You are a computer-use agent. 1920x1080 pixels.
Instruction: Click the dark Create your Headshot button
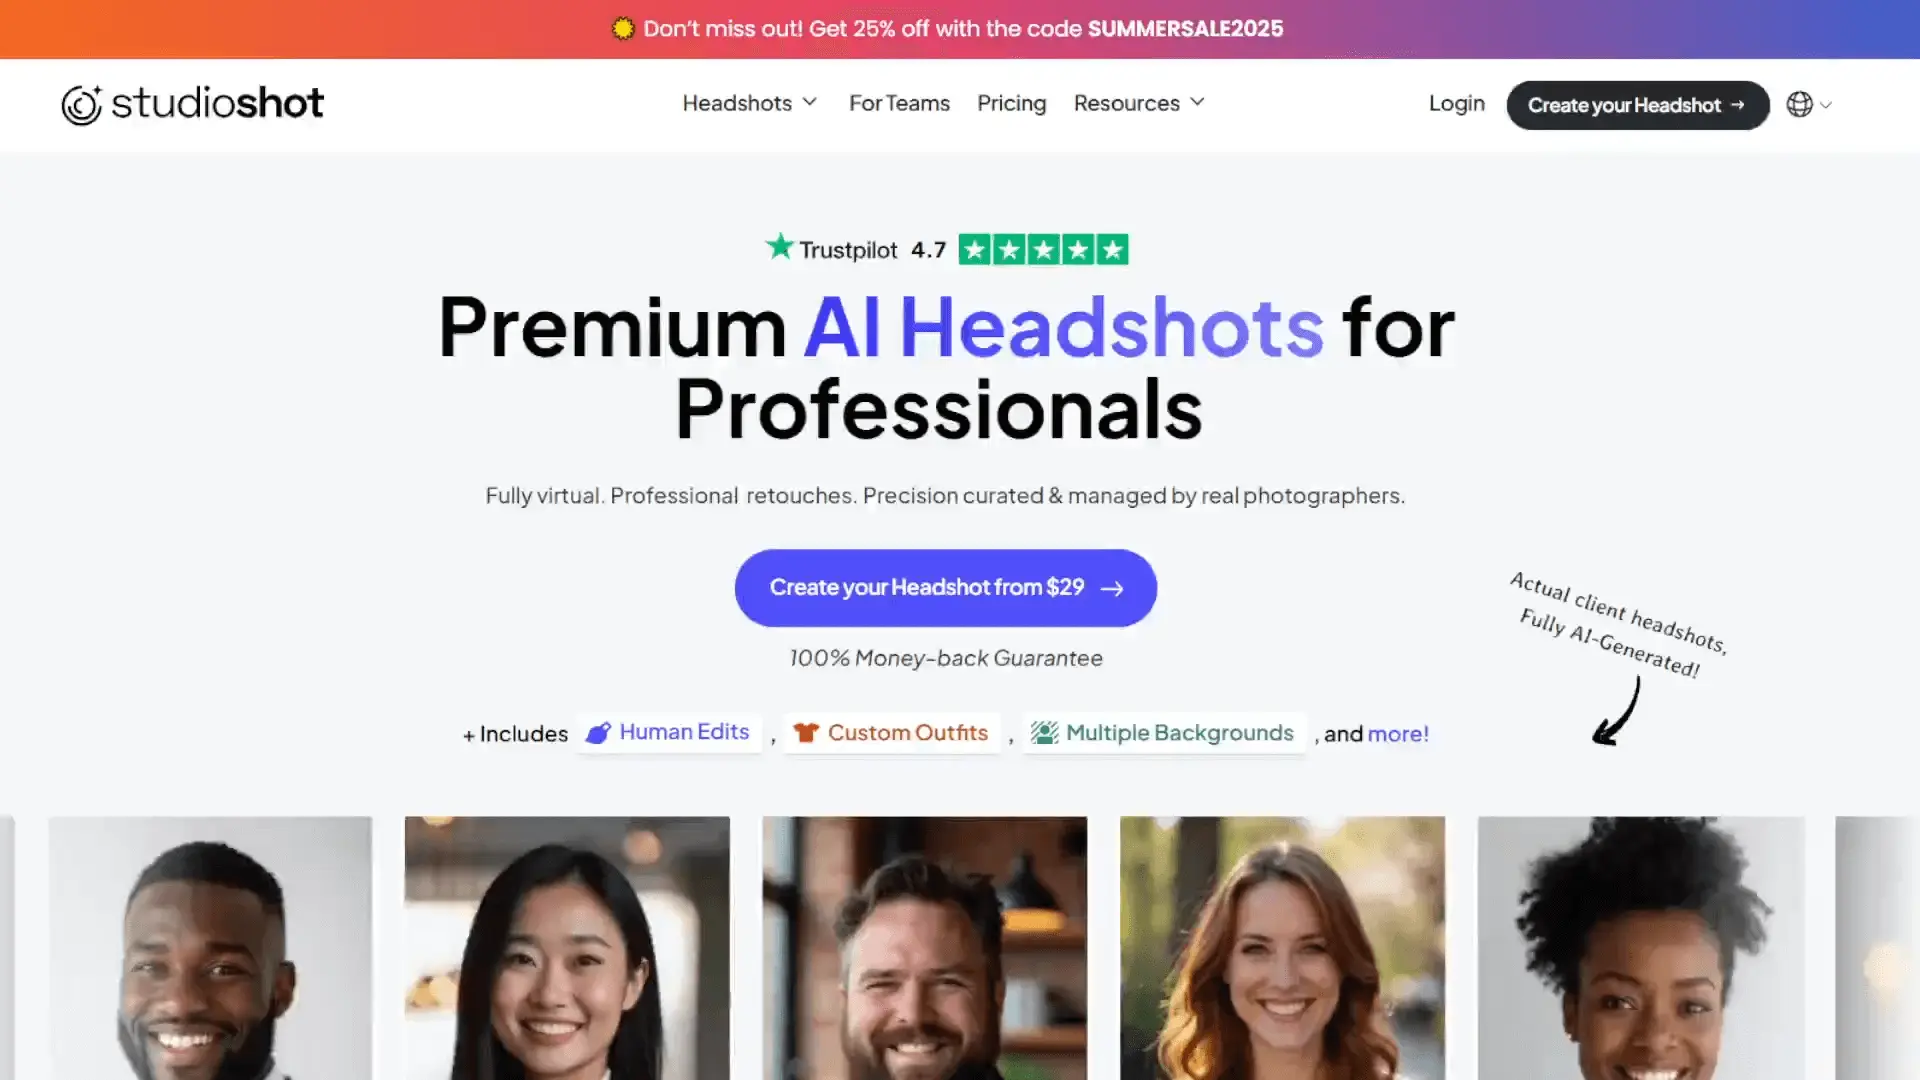[x=1637, y=105]
